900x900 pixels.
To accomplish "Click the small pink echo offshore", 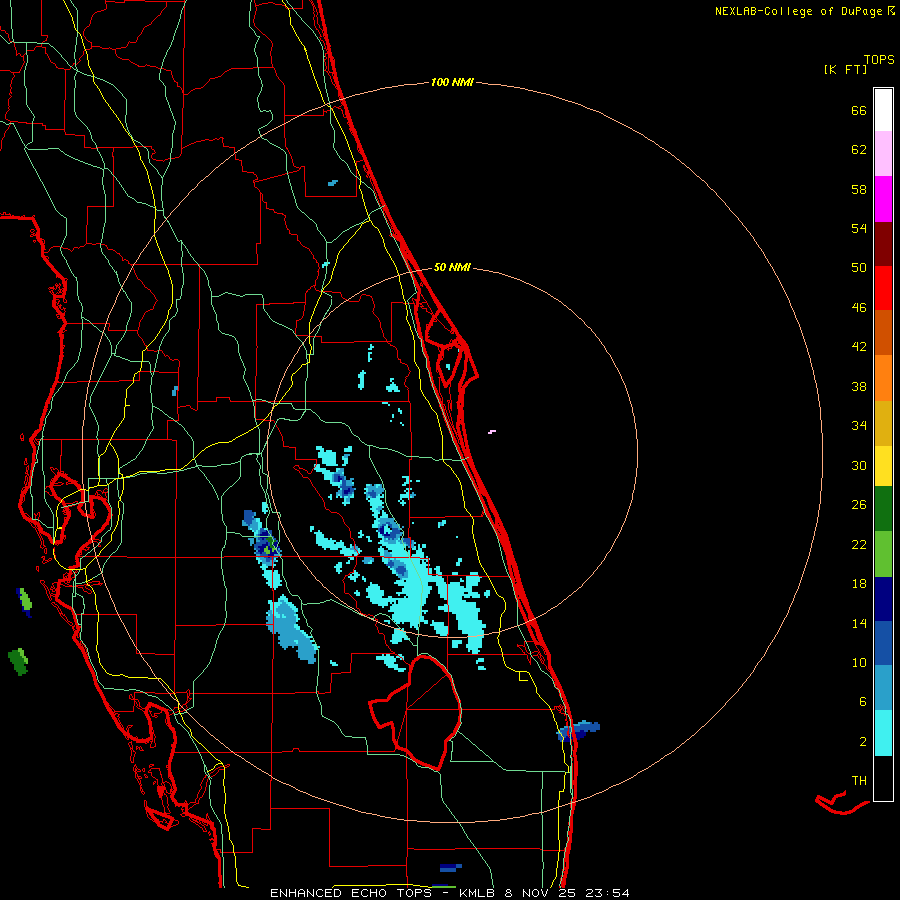I will (x=492, y=431).
